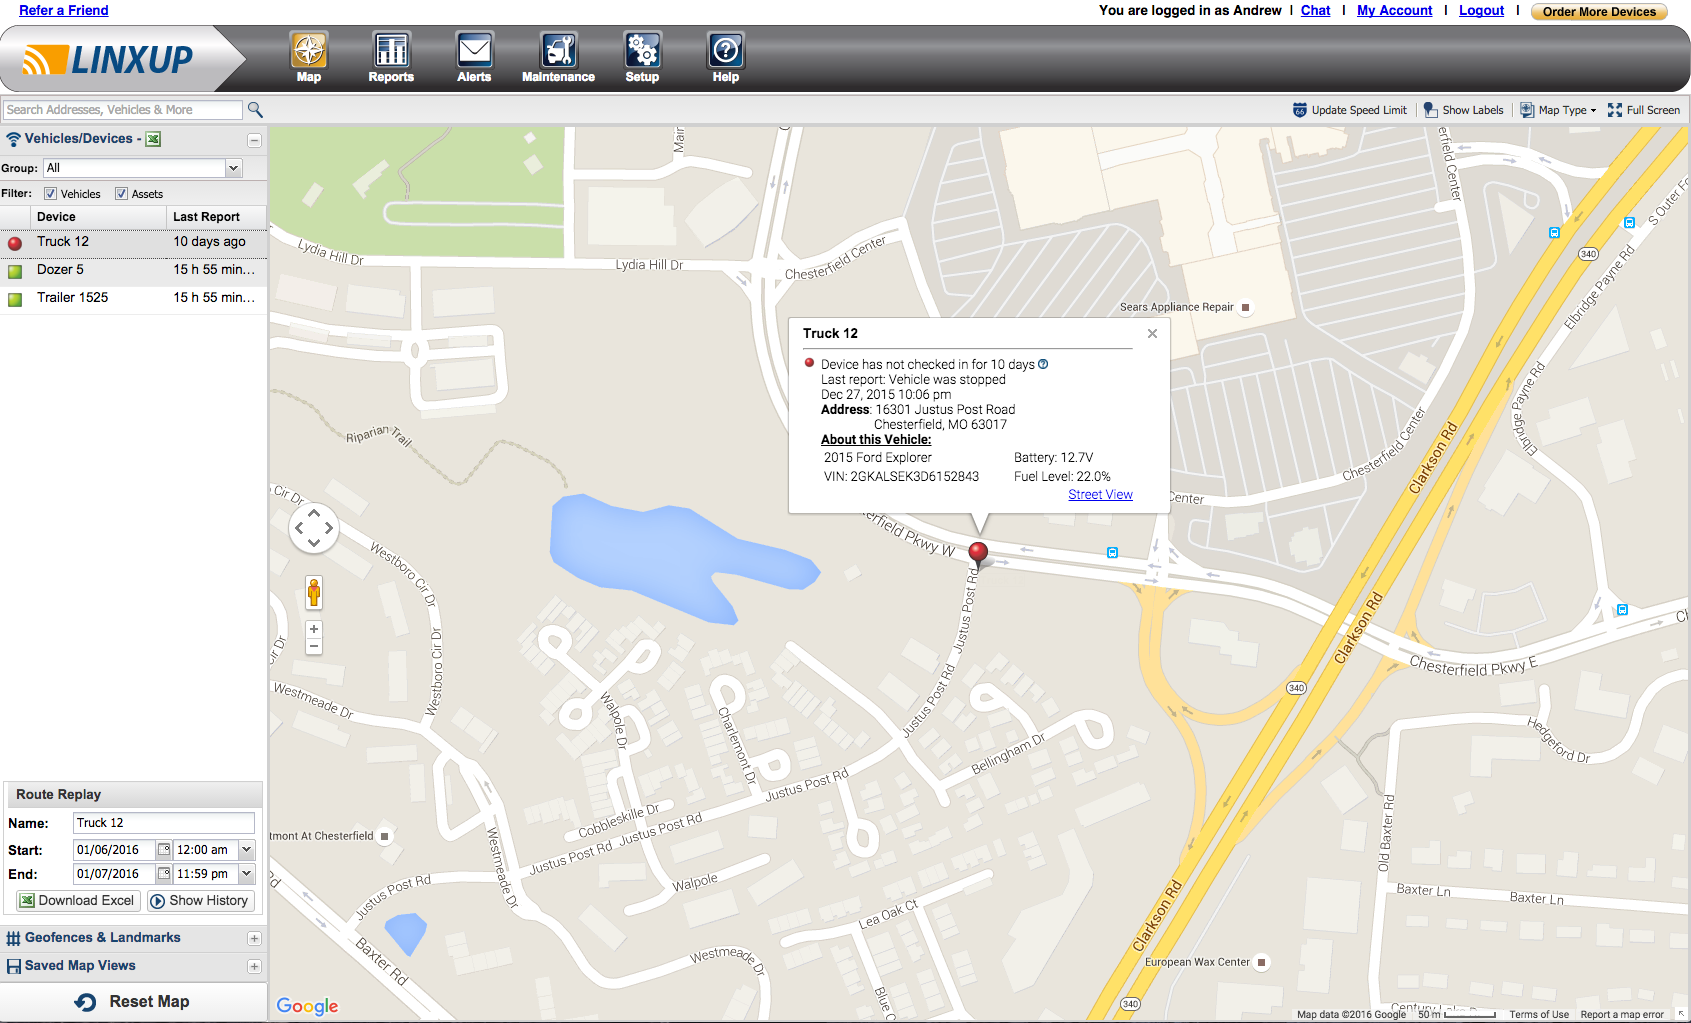Open the Alerts envelope icon
1691x1023 pixels.
click(474, 51)
